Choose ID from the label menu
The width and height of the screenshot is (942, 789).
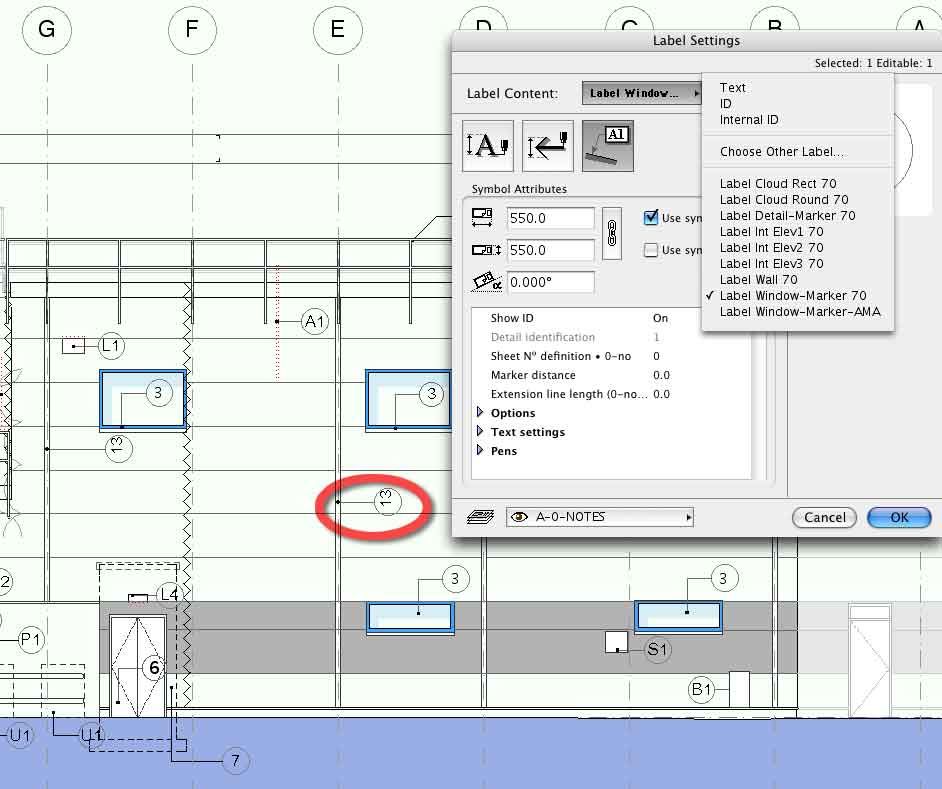(x=726, y=104)
